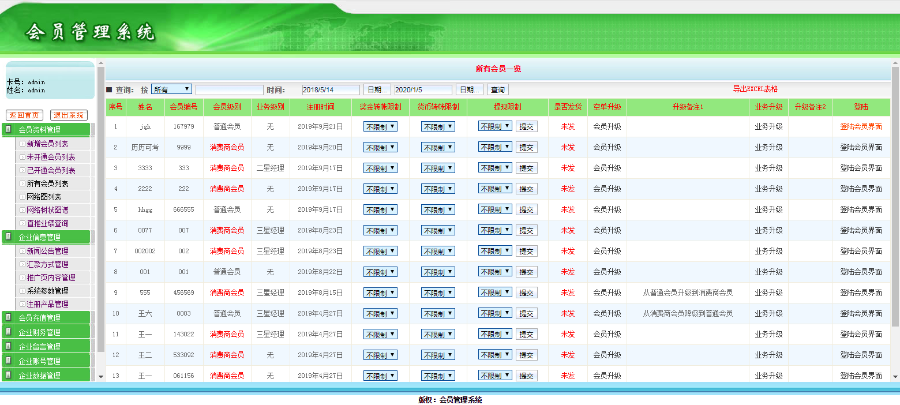
Task: Click the note 从普通会员升级到消费商会员
Action: click(688, 293)
